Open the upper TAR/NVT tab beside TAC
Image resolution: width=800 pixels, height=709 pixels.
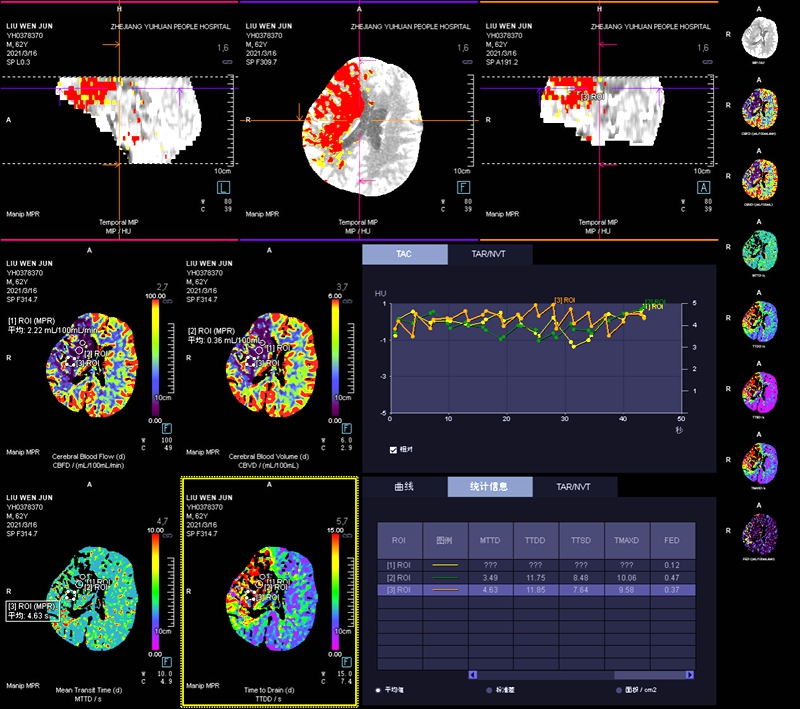(490, 255)
